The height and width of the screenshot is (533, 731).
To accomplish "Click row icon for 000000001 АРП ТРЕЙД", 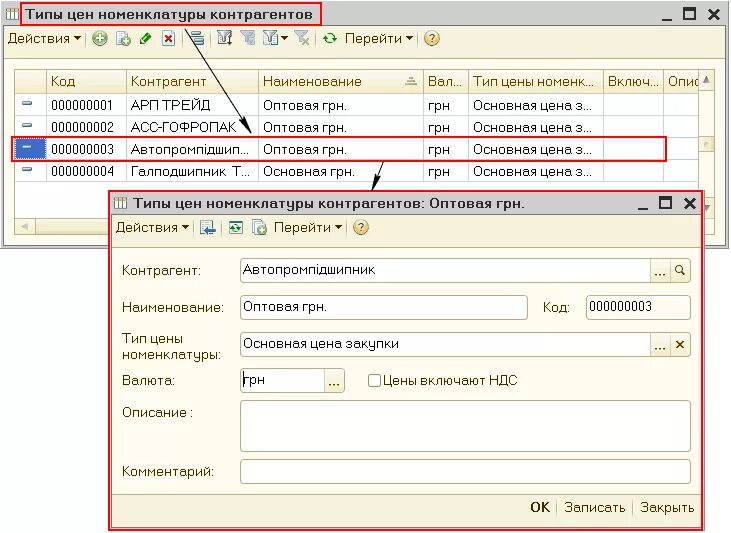I will pyautogui.click(x=27, y=104).
